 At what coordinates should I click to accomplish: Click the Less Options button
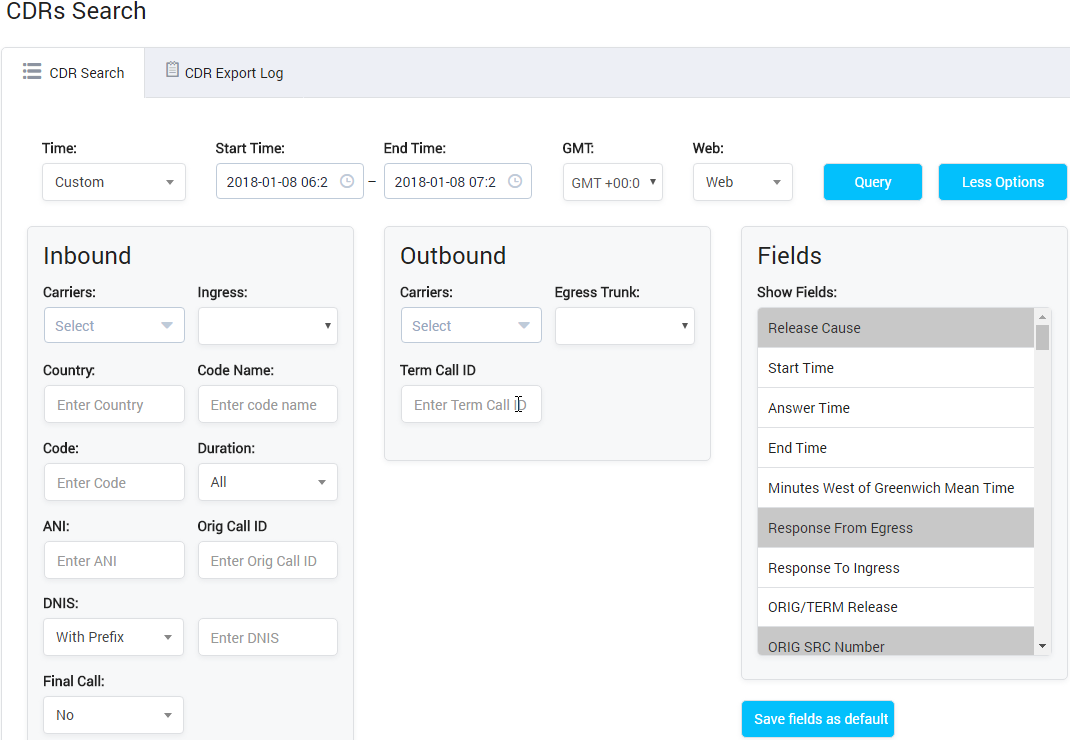click(1002, 181)
